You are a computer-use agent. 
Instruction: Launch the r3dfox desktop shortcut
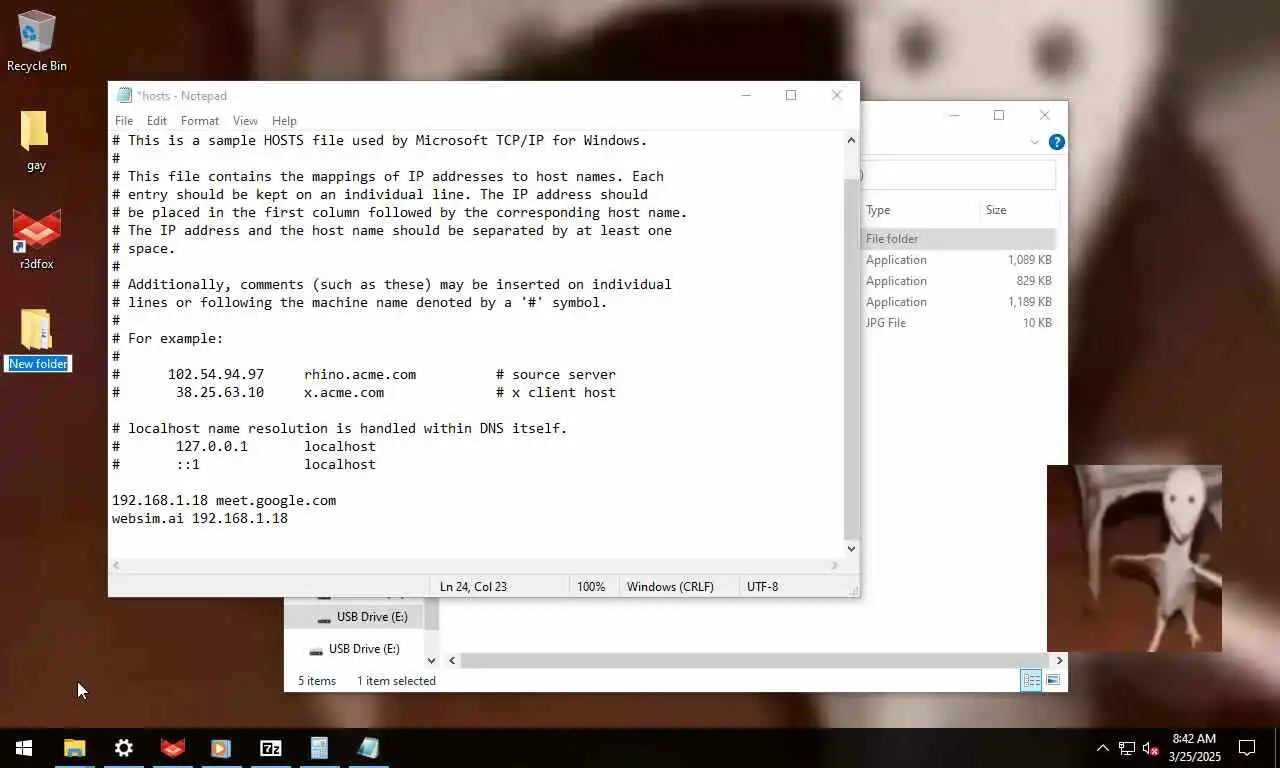(36, 240)
